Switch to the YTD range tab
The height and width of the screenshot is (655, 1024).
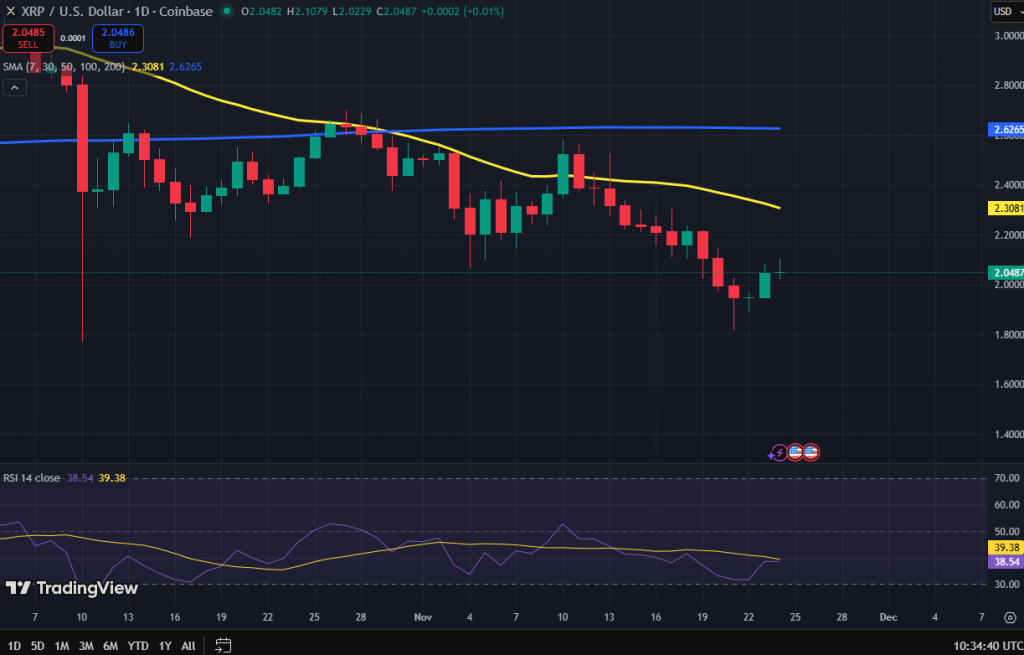(137, 647)
